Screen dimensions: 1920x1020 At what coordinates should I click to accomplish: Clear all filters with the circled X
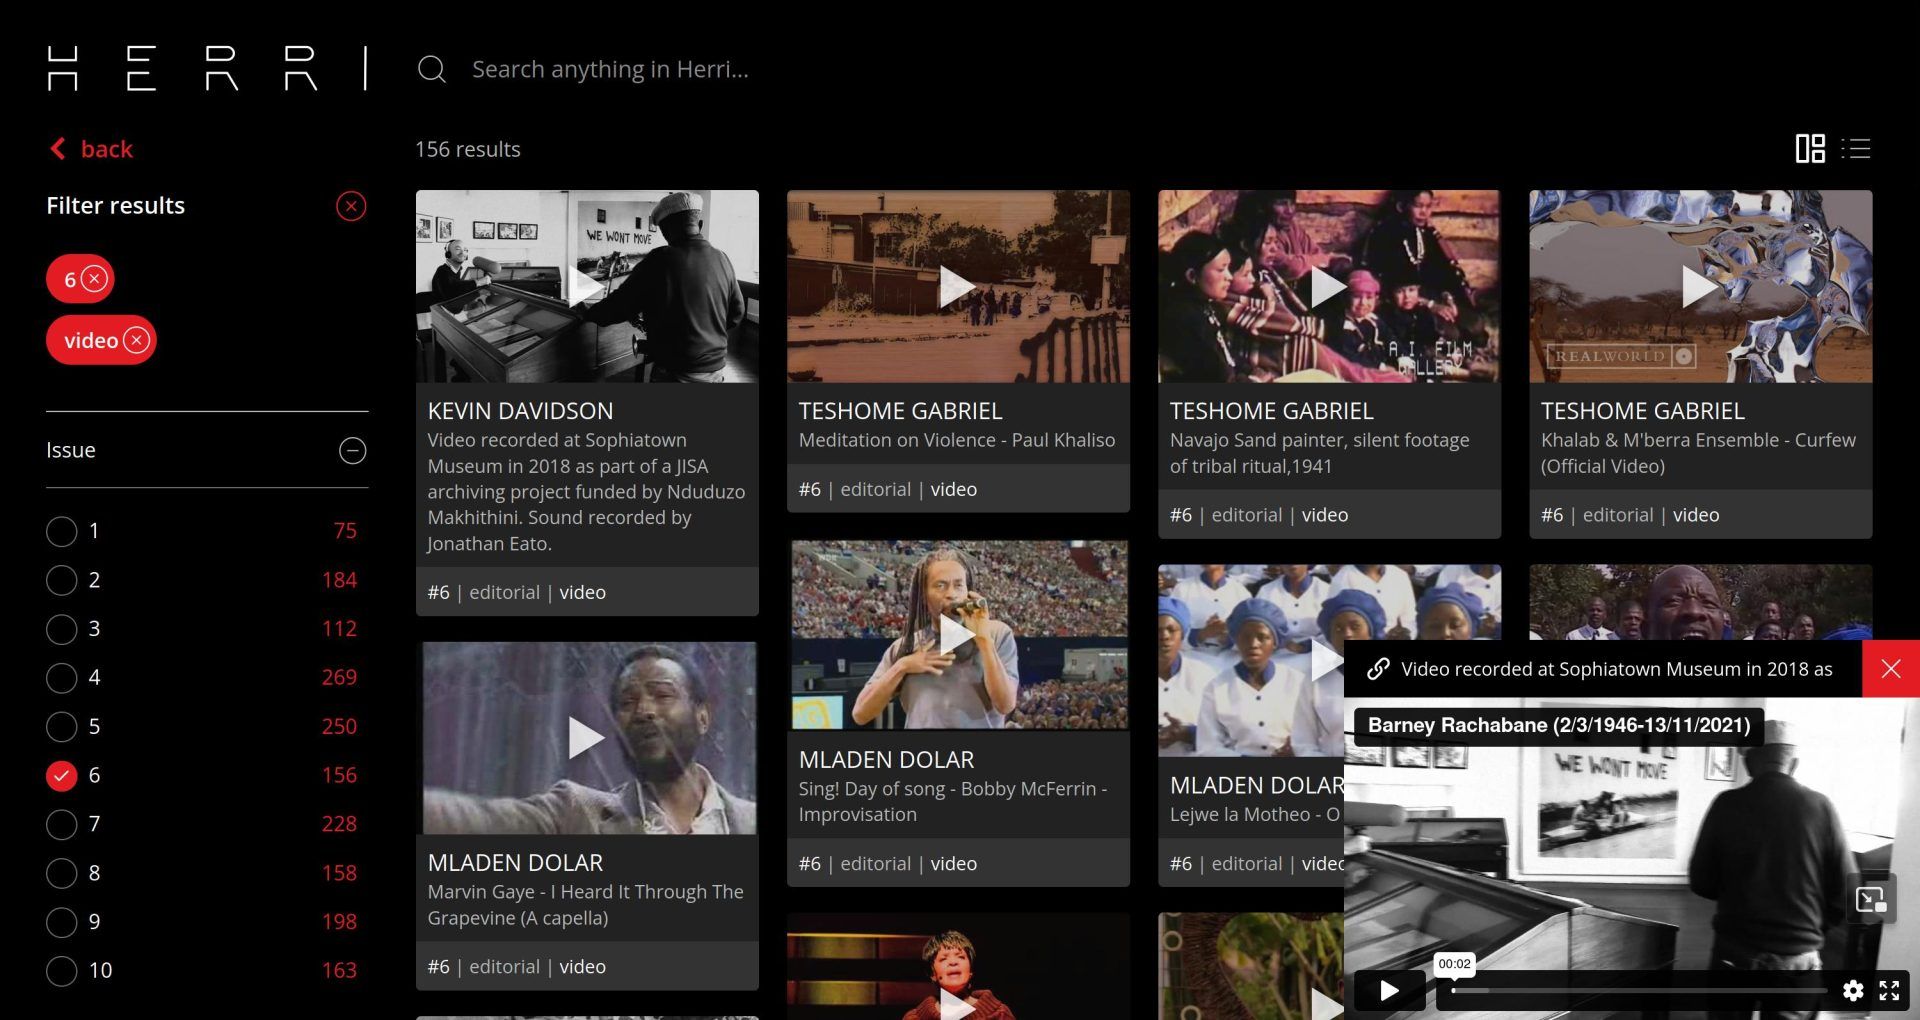click(350, 206)
